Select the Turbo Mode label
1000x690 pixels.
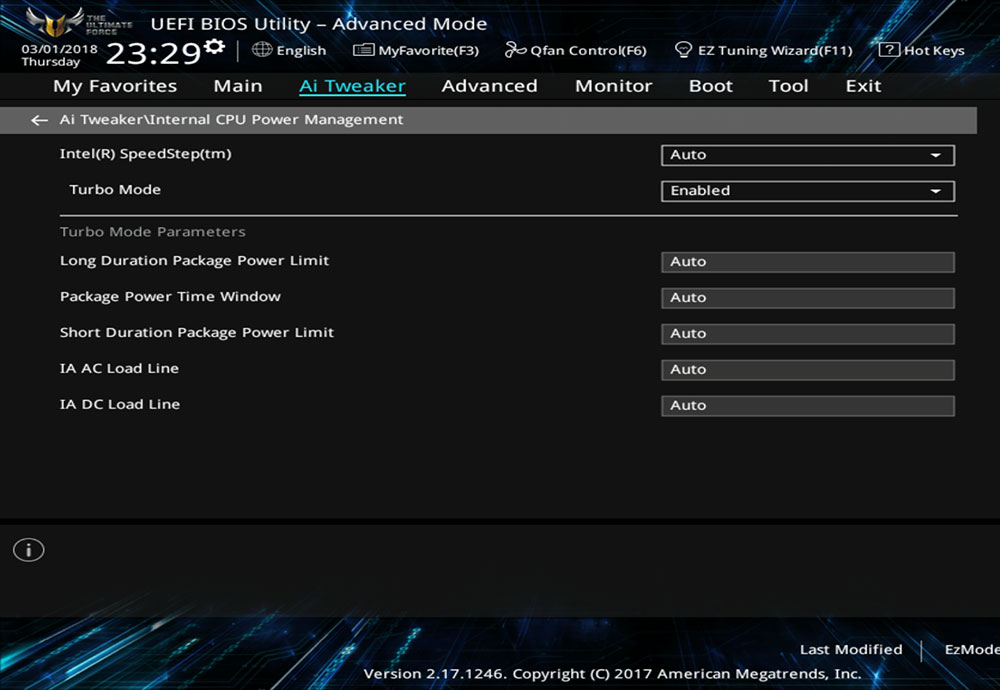tap(115, 189)
